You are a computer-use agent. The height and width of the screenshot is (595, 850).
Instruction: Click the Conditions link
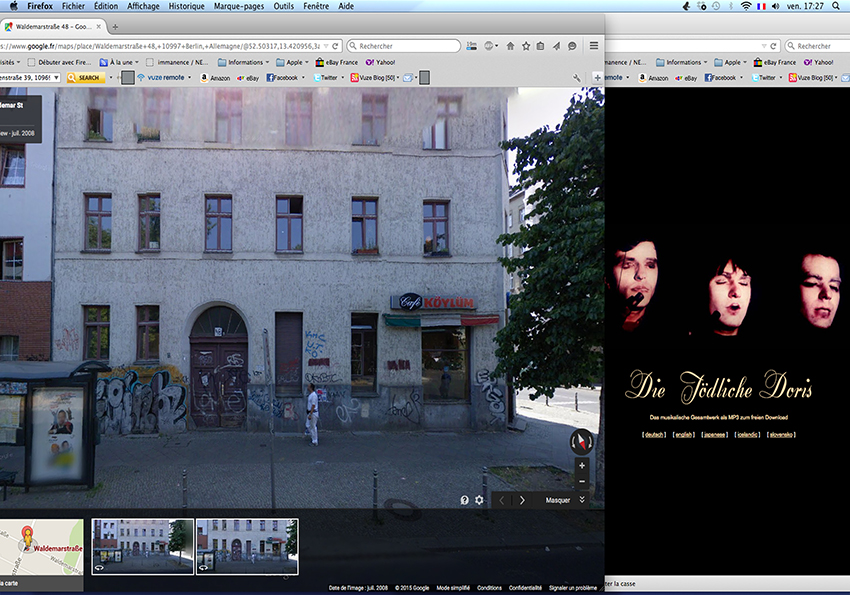[489, 588]
